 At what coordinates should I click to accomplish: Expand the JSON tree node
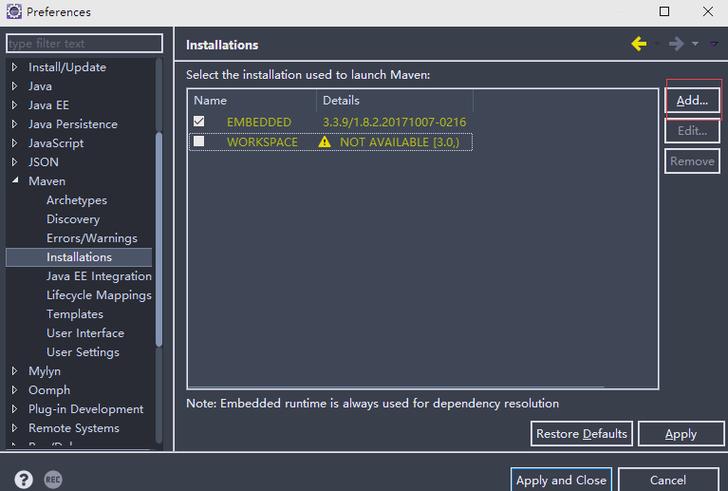click(14, 162)
